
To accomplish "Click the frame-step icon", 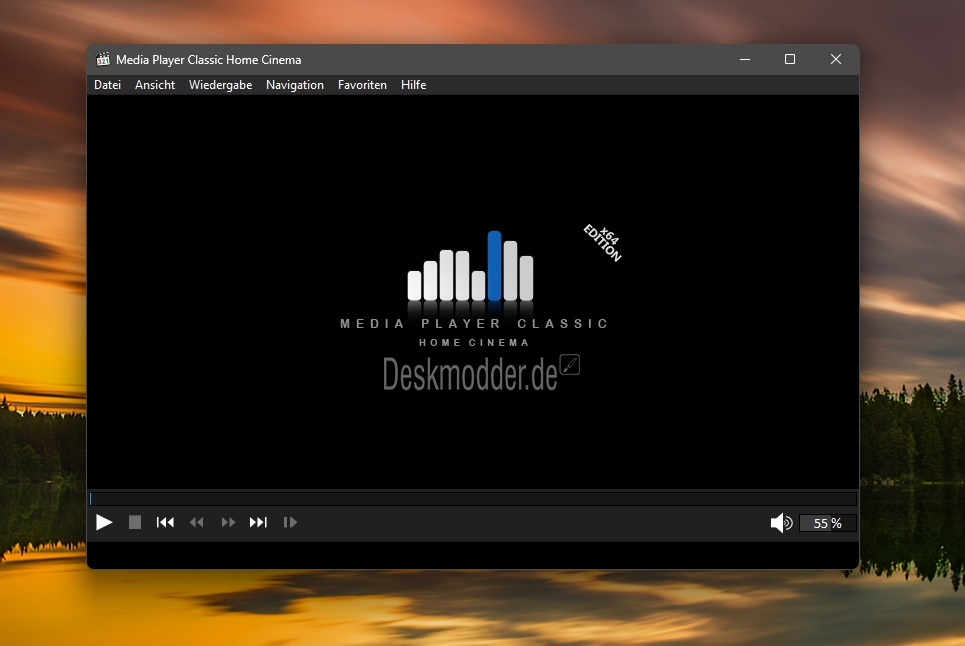I will tap(290, 522).
